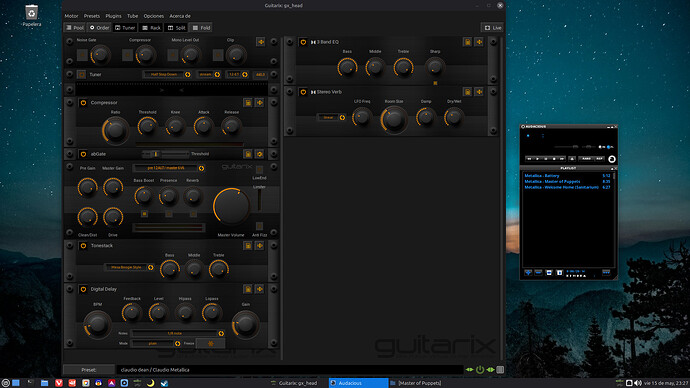The image size is (690, 388).
Task: Open the 12-ET temperament dropdown
Action: 238,75
